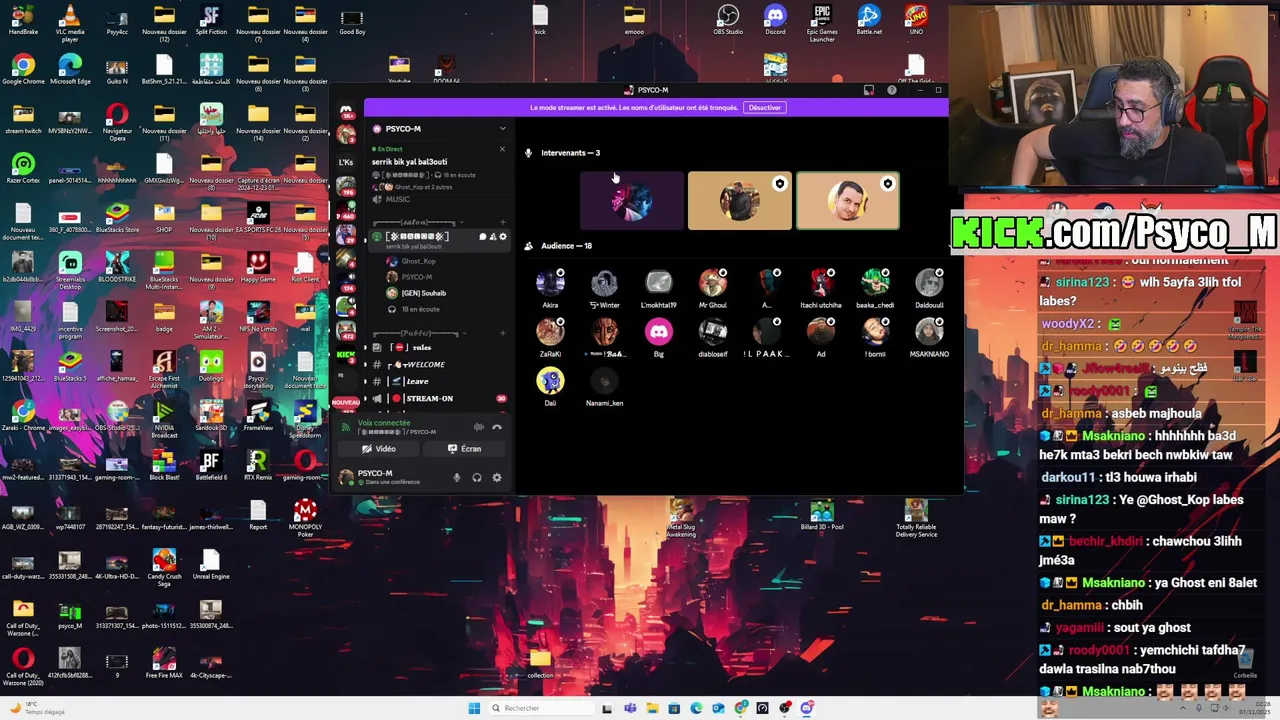This screenshot has height=720, width=1280.
Task: Click audience member Itachi utchiha avatar
Action: (821, 284)
